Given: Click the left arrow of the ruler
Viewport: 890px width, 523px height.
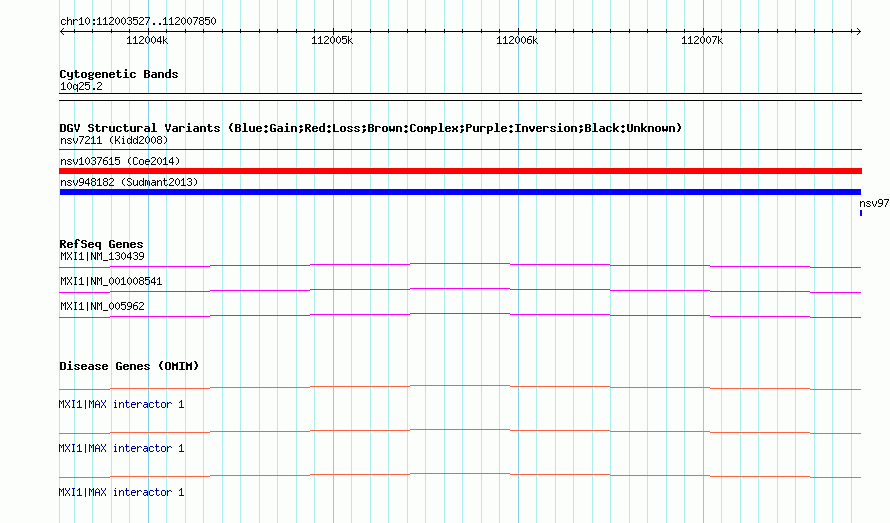Looking at the screenshot, I should point(62,32).
